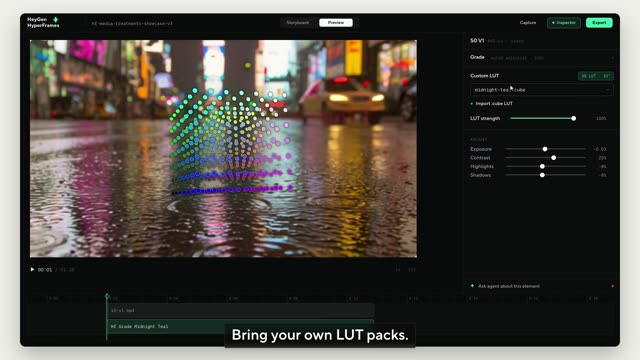Click the play button under the preview

click(32, 270)
